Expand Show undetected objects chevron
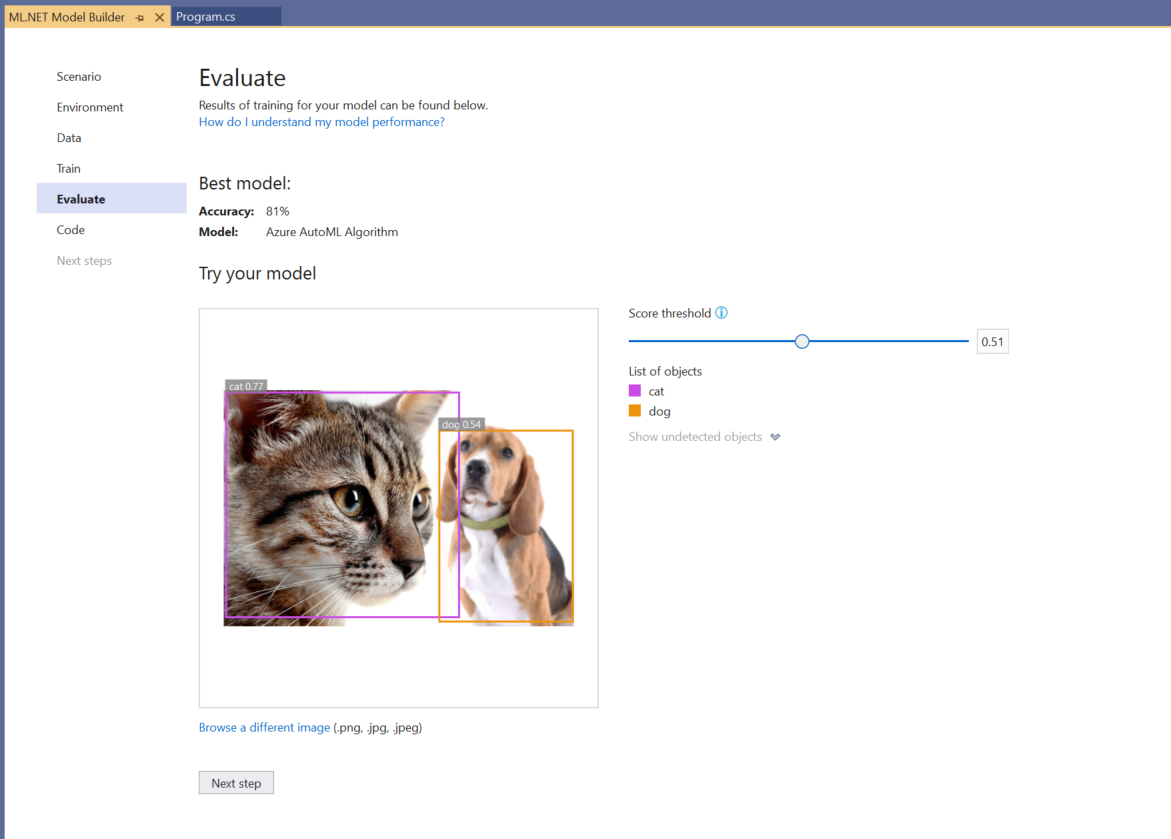 [775, 437]
